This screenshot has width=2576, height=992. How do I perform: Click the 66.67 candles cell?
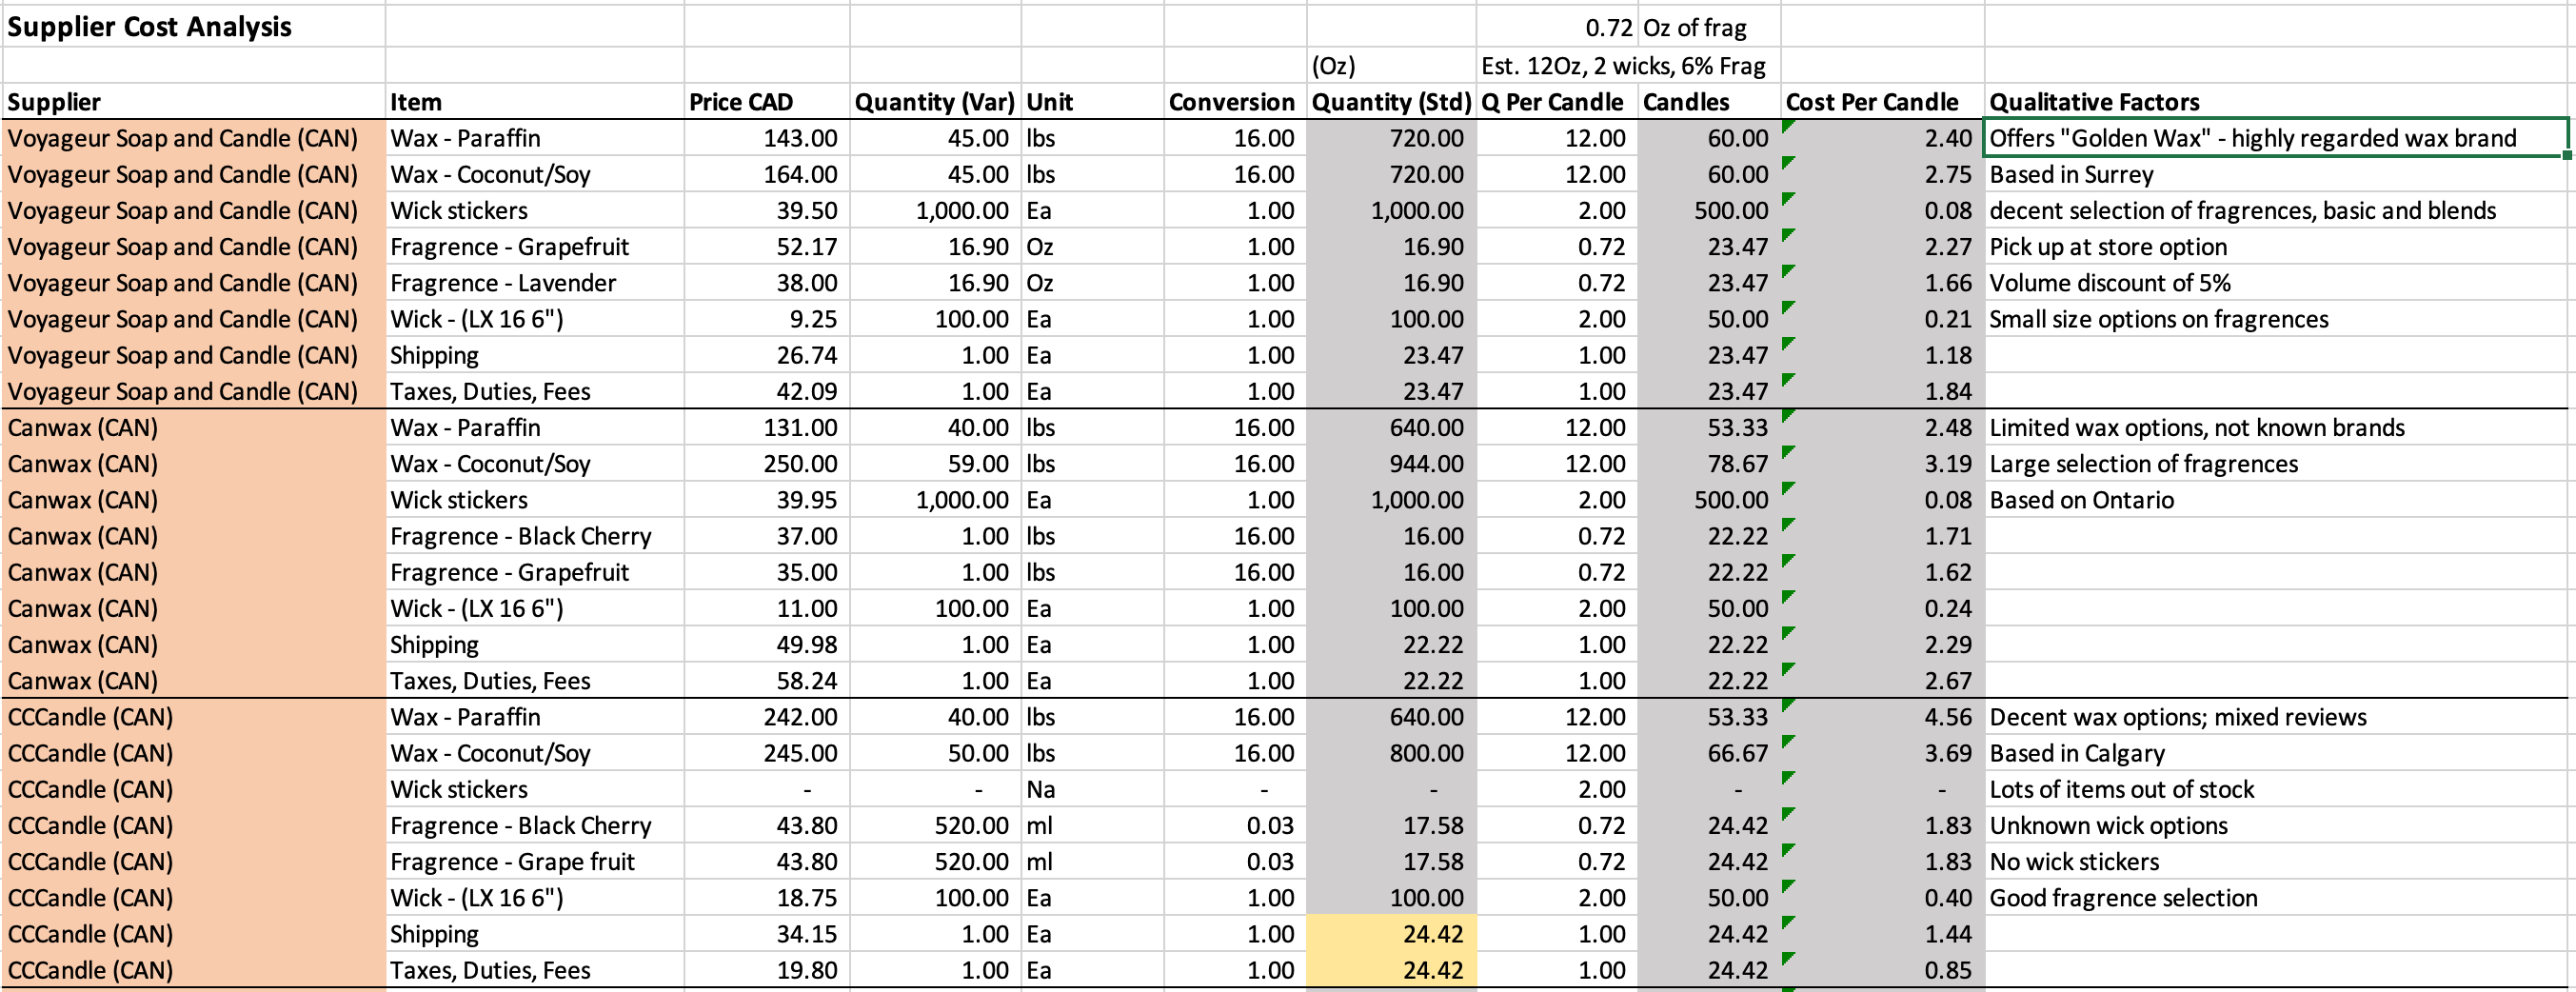pos(1709,753)
